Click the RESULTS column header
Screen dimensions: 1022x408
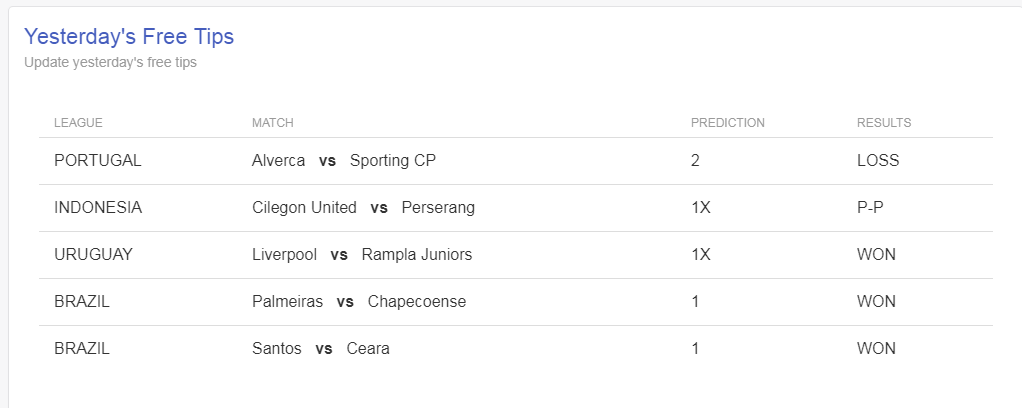tap(884, 123)
